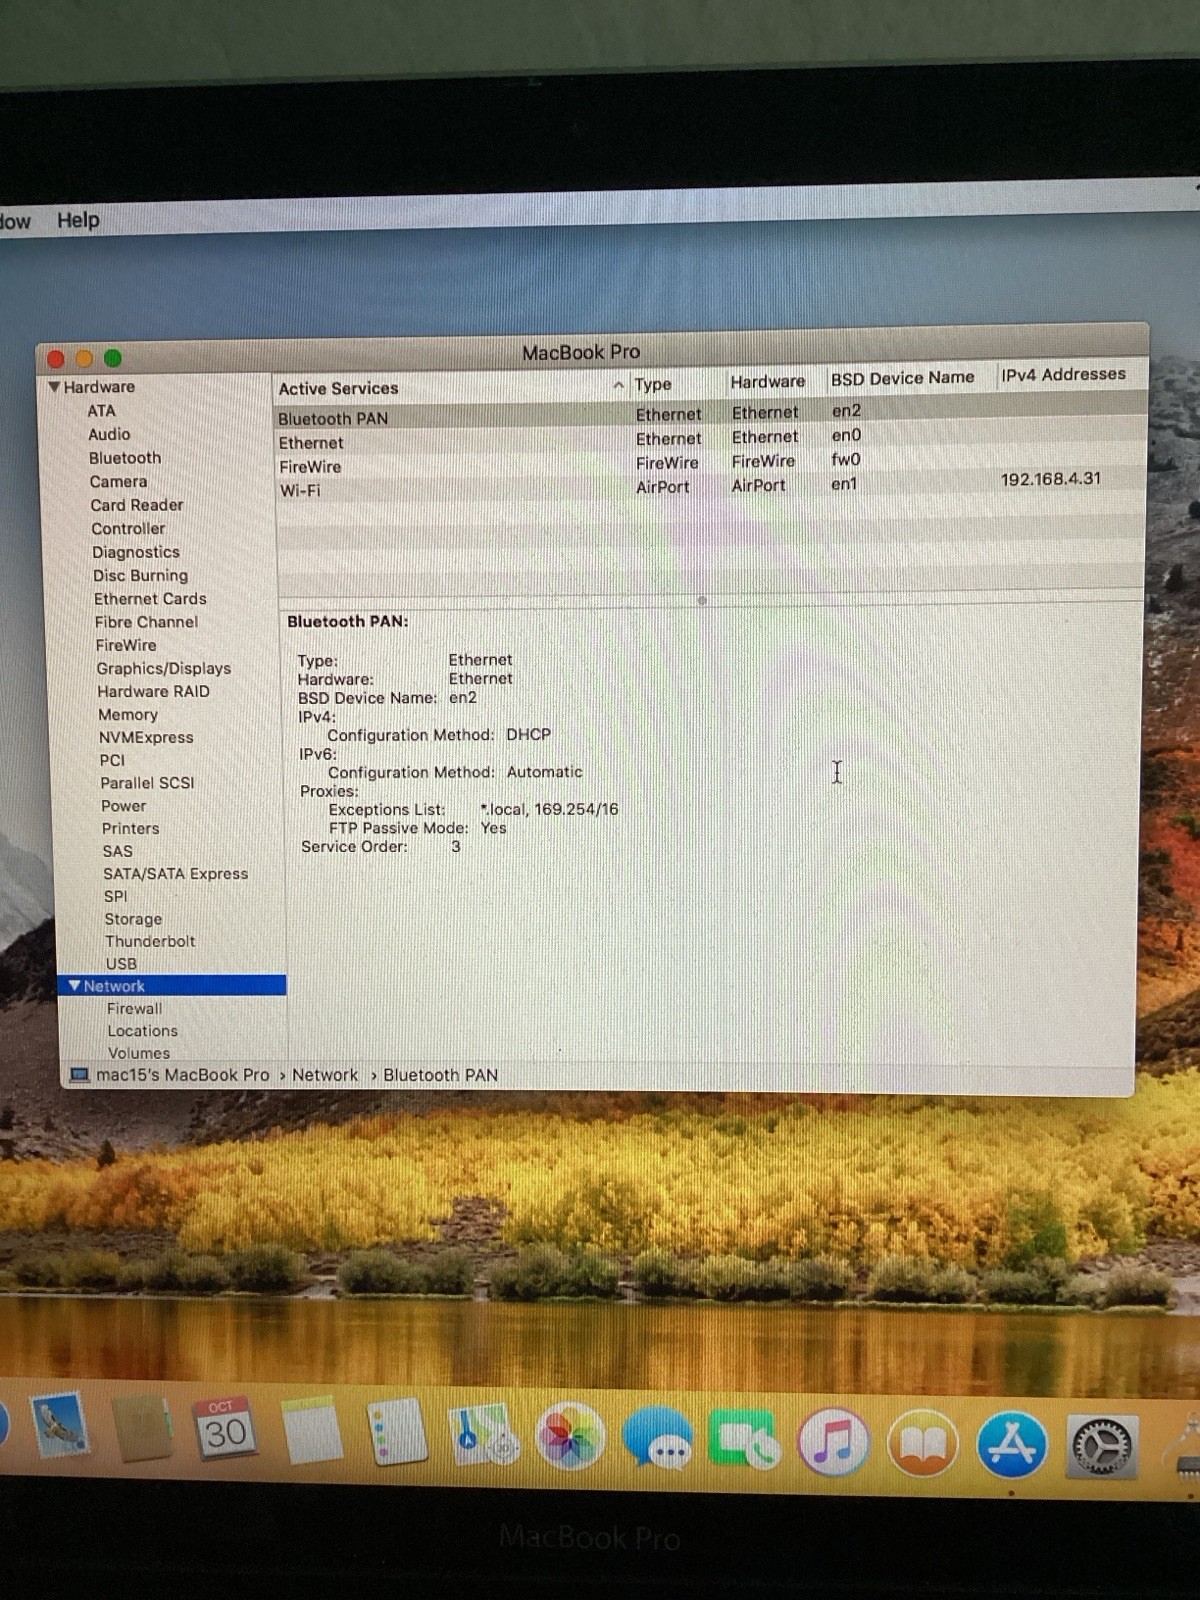Open Maps app in Dock
This screenshot has width=1200, height=1600.
pyautogui.click(x=484, y=1435)
